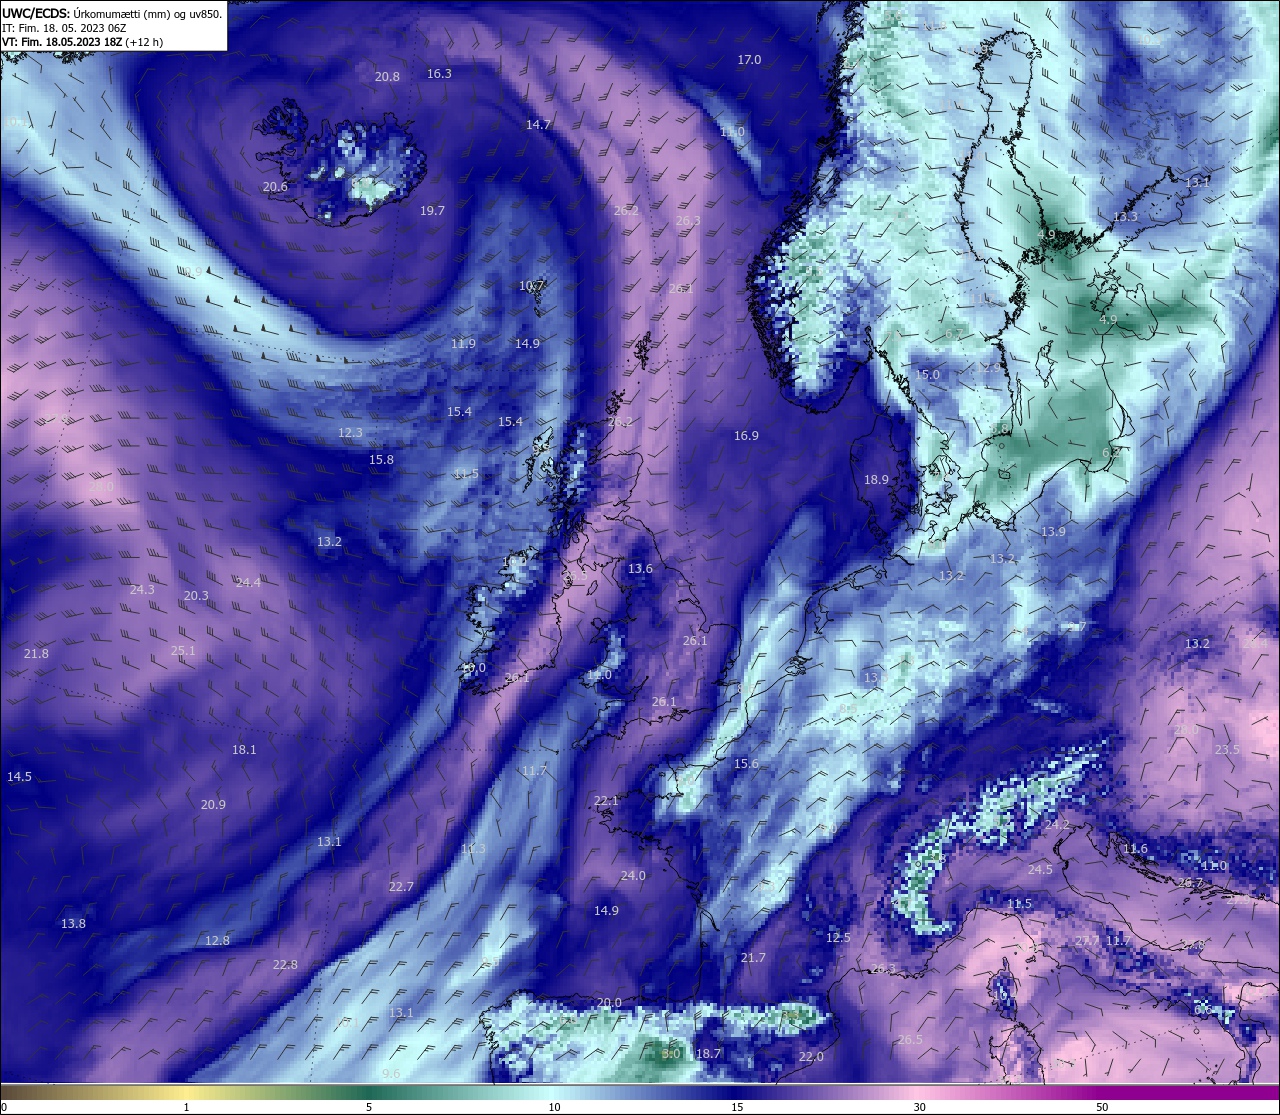Click the 24.2 value near the Alps

(1057, 826)
